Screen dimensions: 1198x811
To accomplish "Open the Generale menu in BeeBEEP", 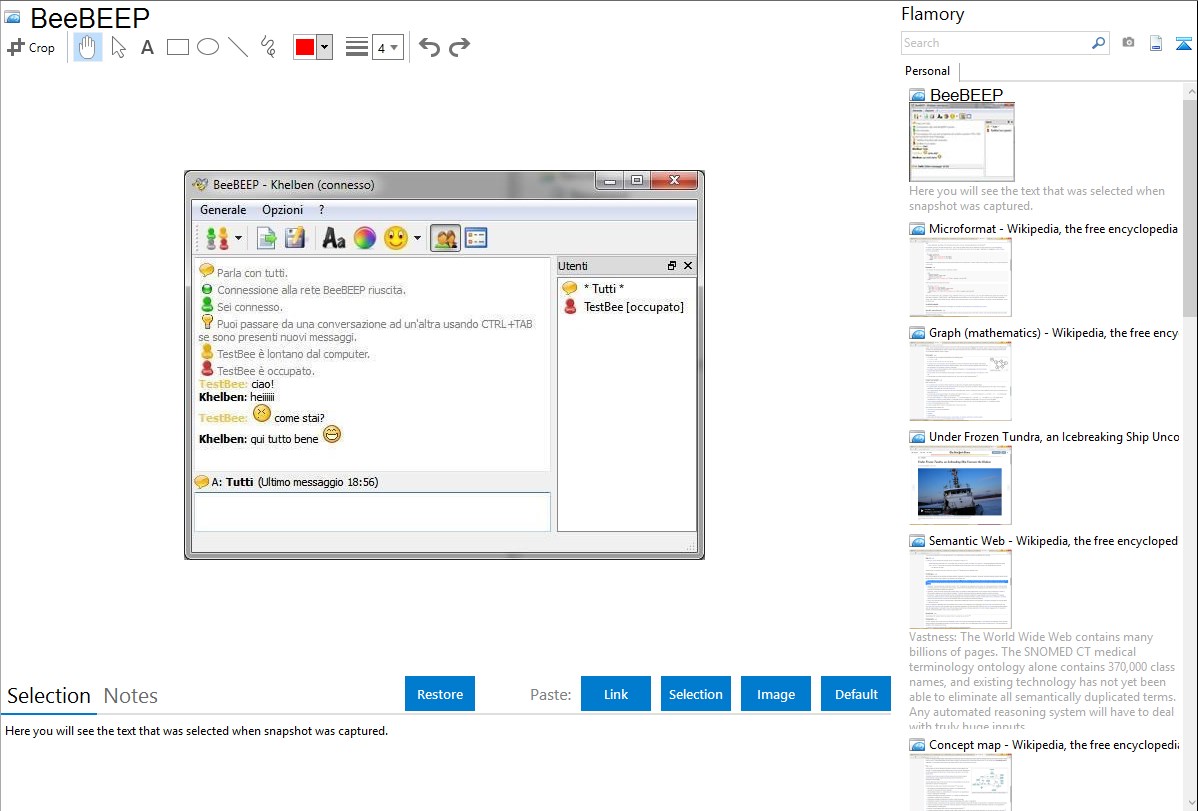I will 223,209.
